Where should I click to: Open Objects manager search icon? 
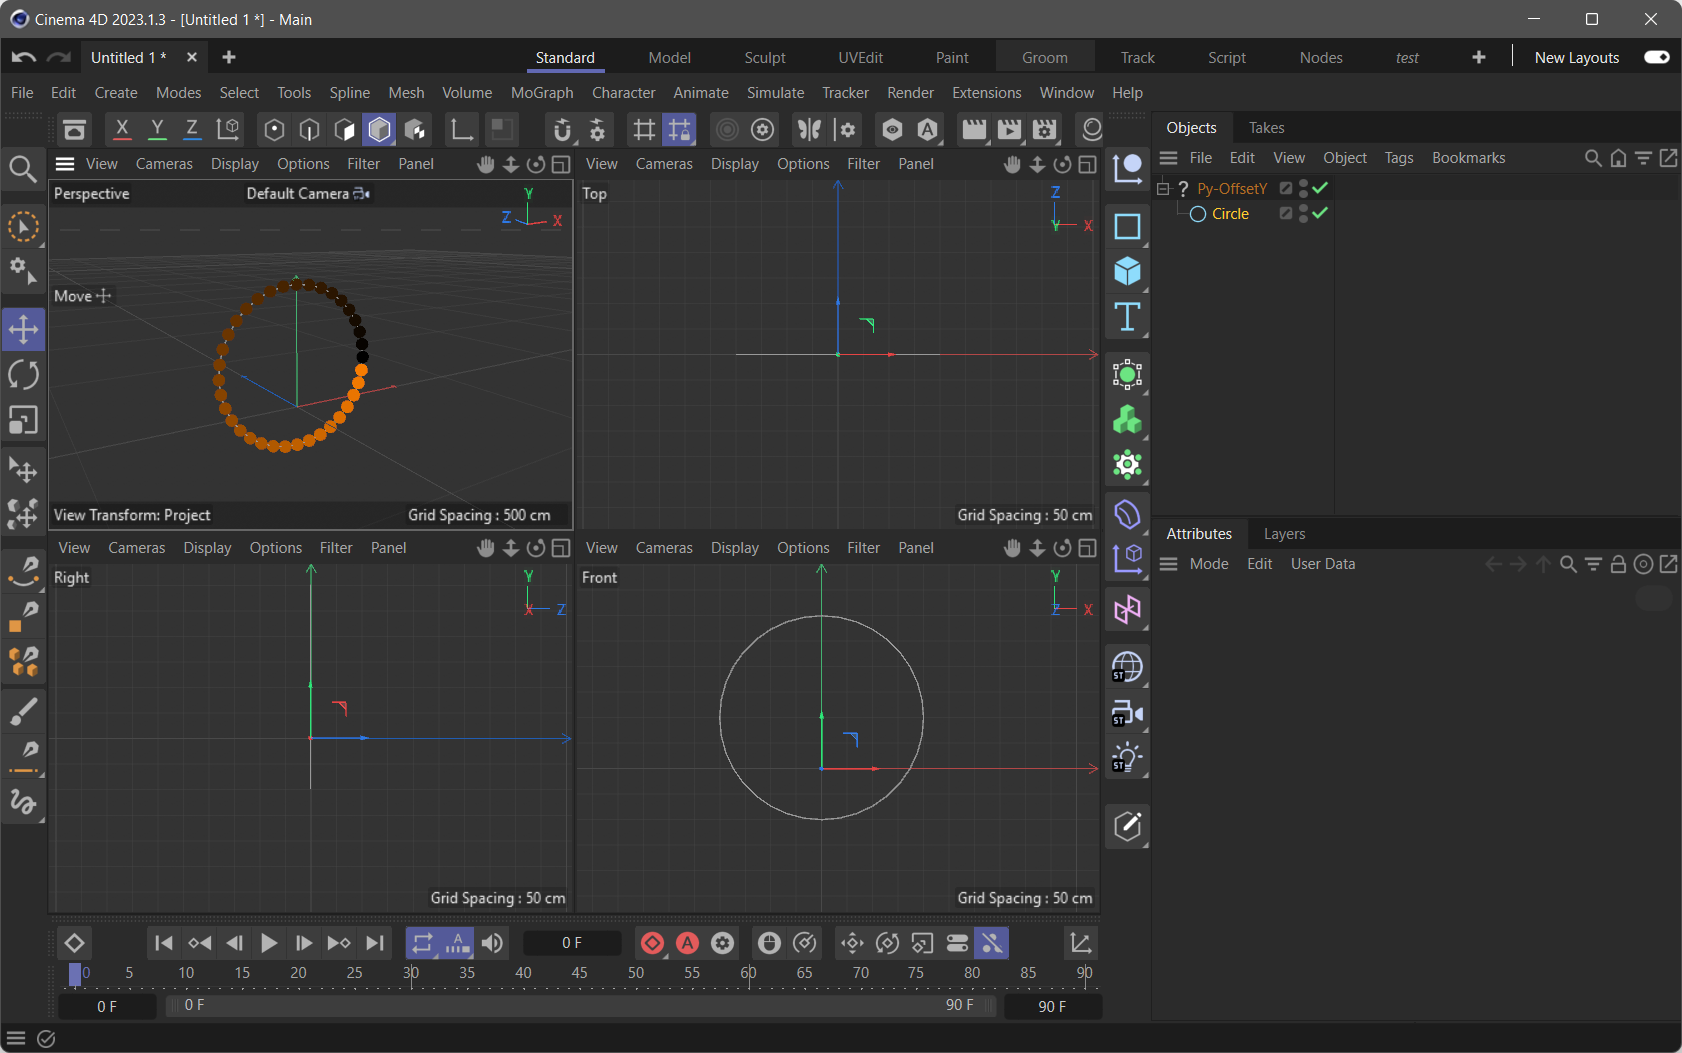pyautogui.click(x=1593, y=158)
